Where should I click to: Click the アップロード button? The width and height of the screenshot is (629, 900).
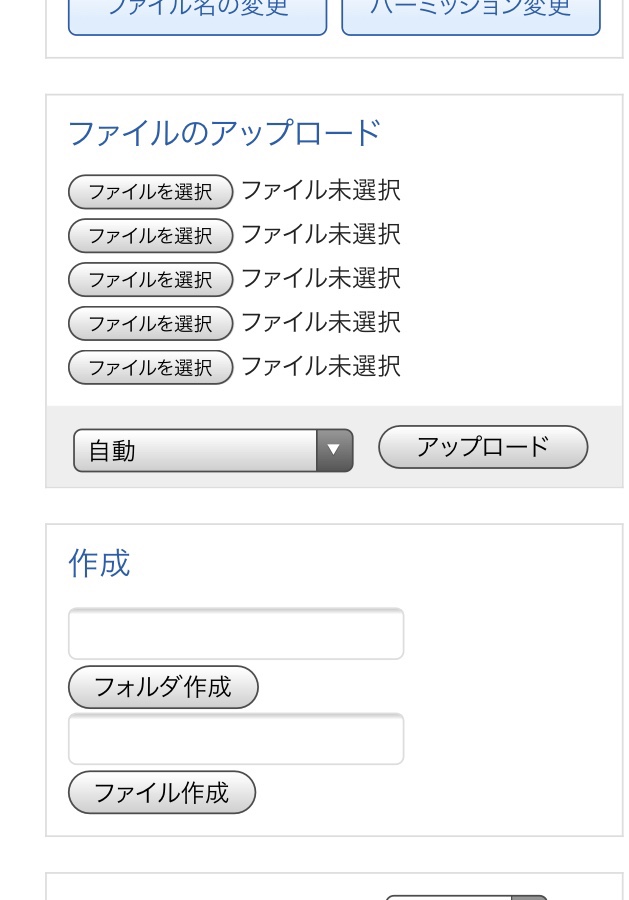coord(483,447)
